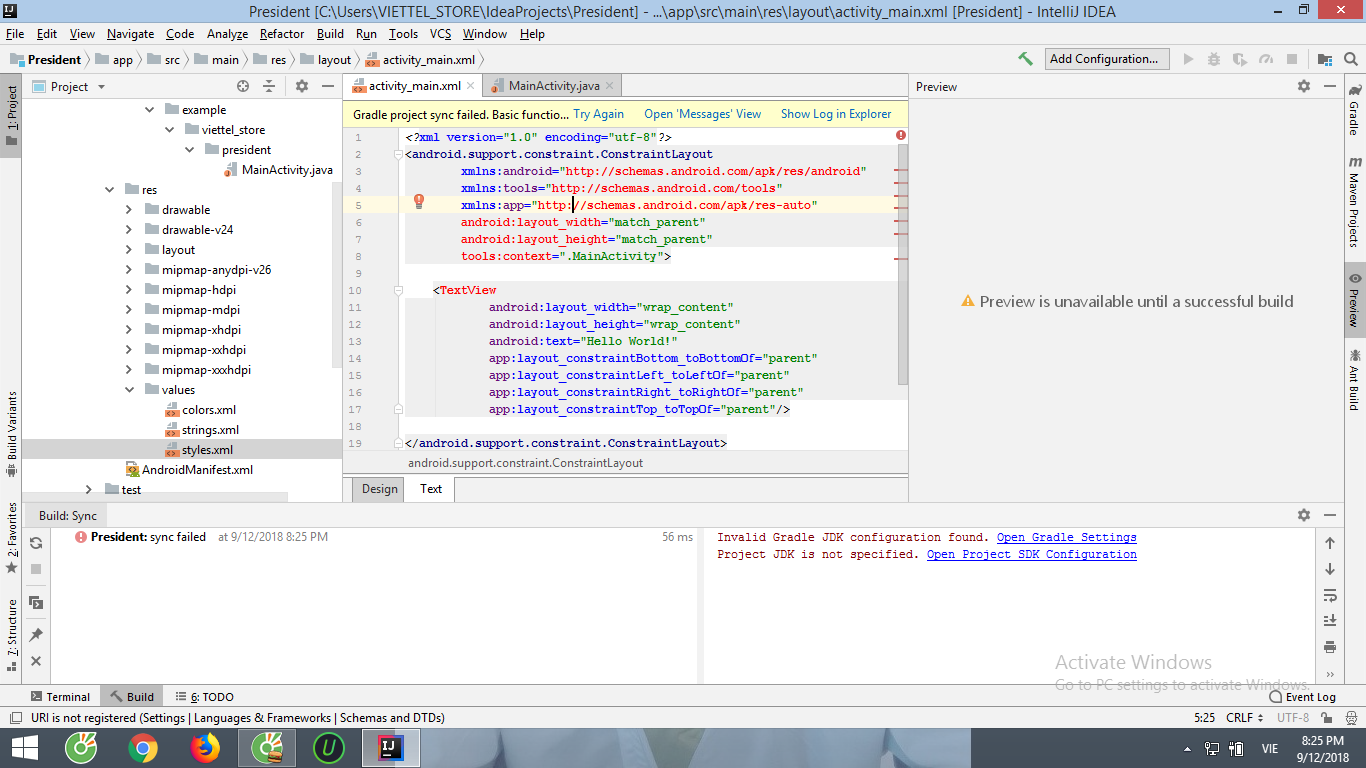Click the red error bulb on line 5
Viewport: 1366px width, 768px height.
coord(419,201)
